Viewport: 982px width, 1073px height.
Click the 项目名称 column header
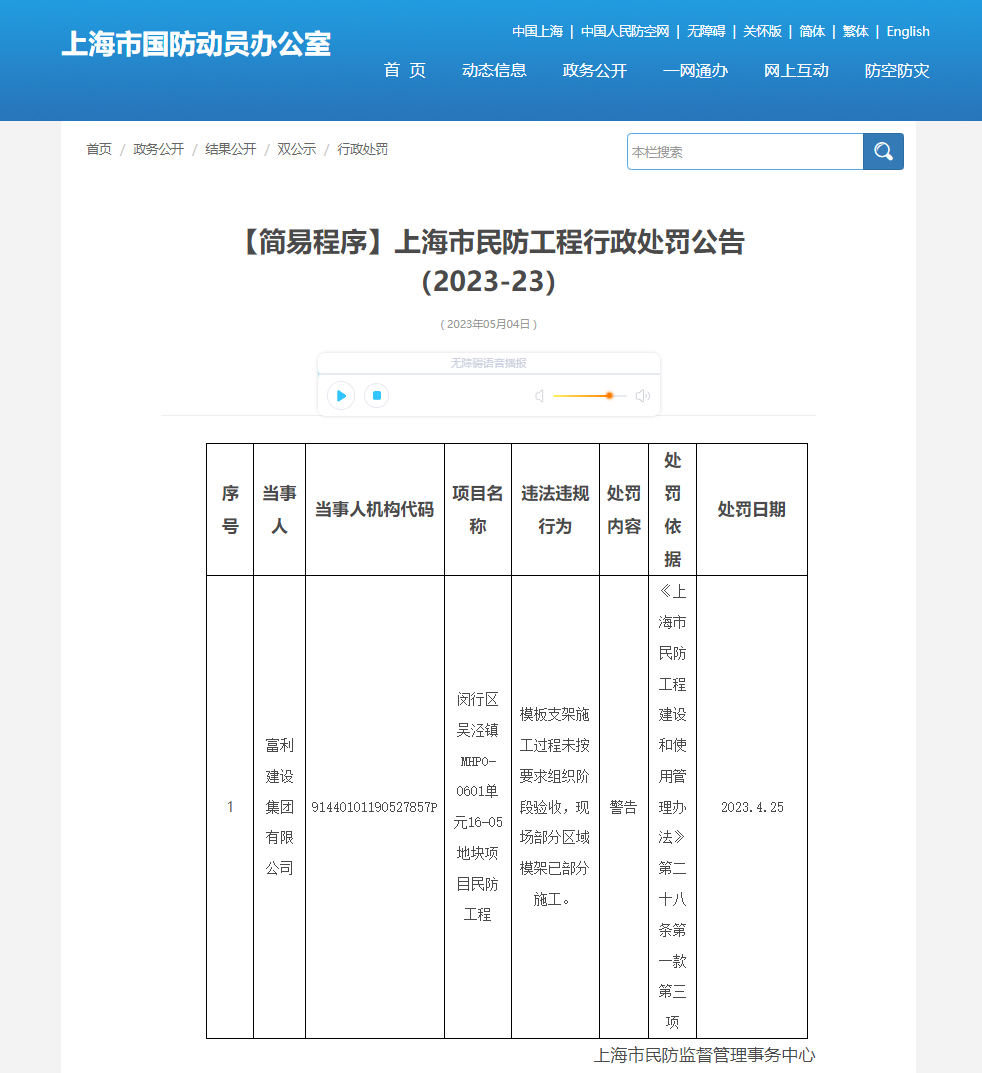(x=478, y=510)
